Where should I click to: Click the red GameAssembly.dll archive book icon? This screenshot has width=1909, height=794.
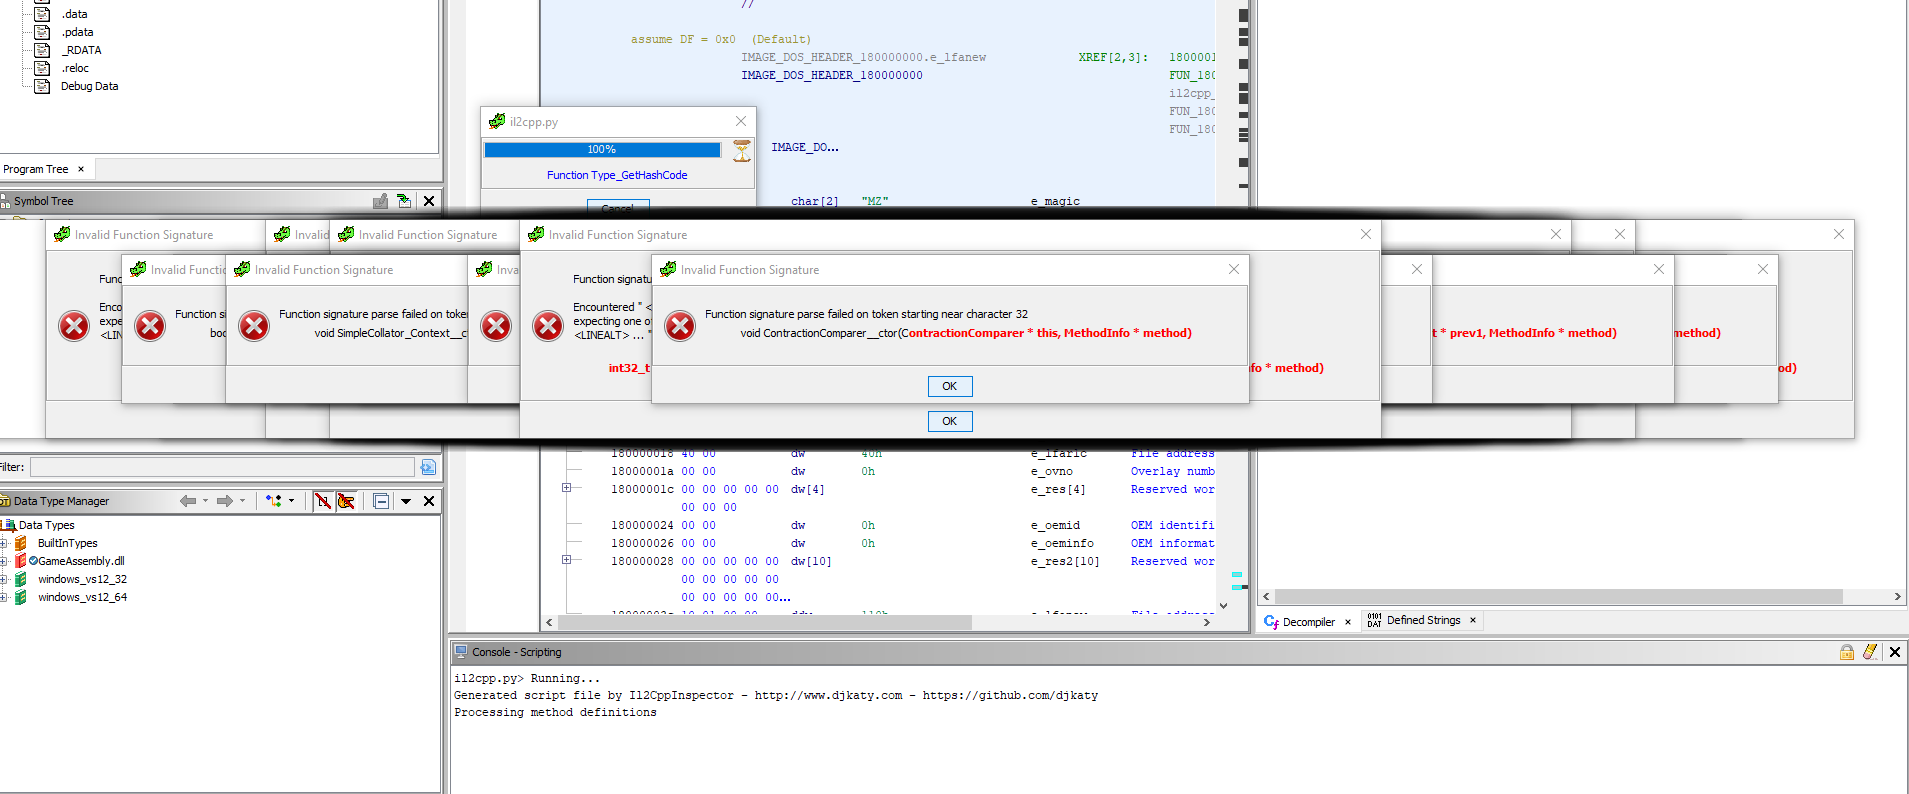20,561
